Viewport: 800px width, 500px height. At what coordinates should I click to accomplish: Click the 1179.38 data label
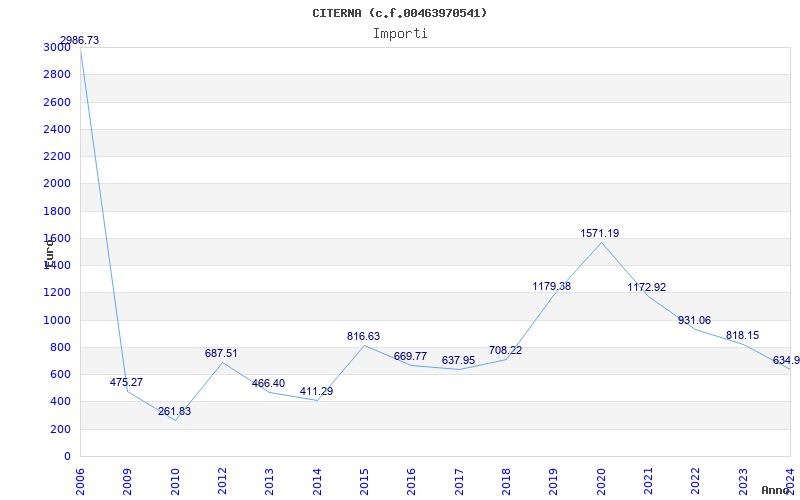pyautogui.click(x=552, y=286)
